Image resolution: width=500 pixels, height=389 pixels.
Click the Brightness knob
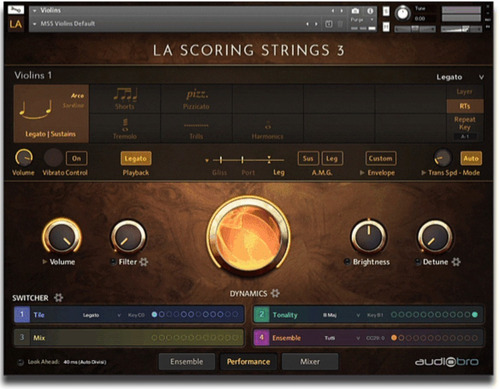(369, 237)
